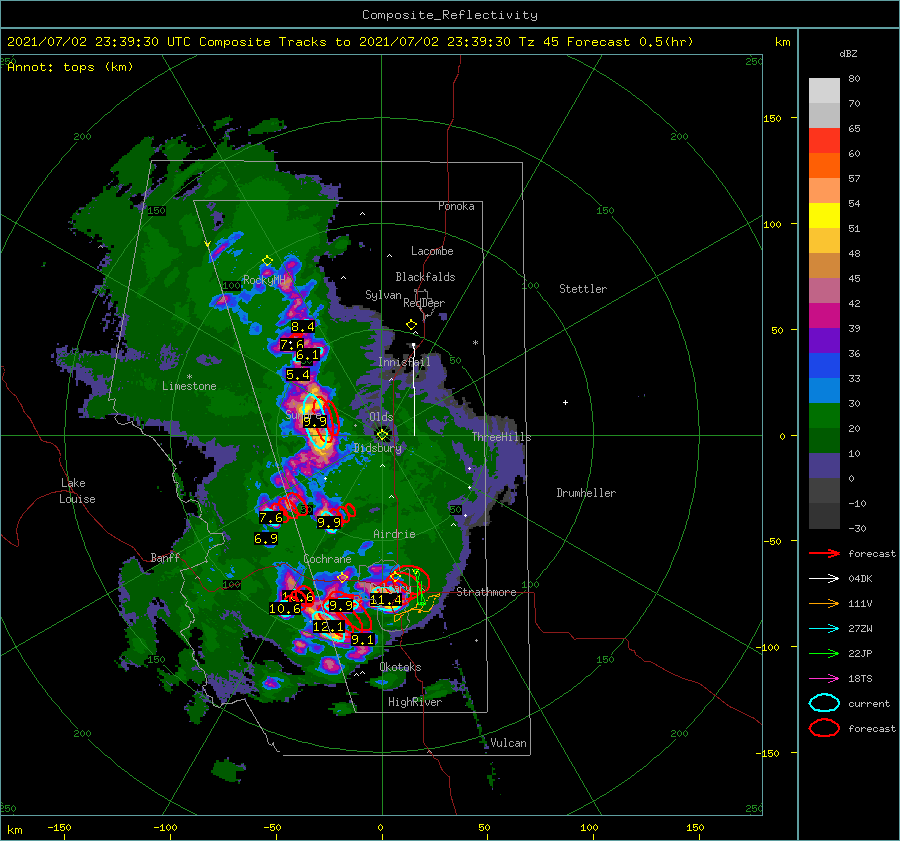Viewport: 900px width, 841px height.
Task: Click the dBZ legend heading
Action: (x=848, y=53)
